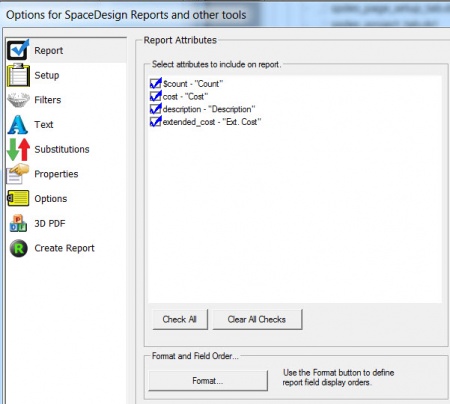Toggle the extended_cost "Ext. Cost" checkbox
The image size is (450, 404).
click(x=156, y=121)
